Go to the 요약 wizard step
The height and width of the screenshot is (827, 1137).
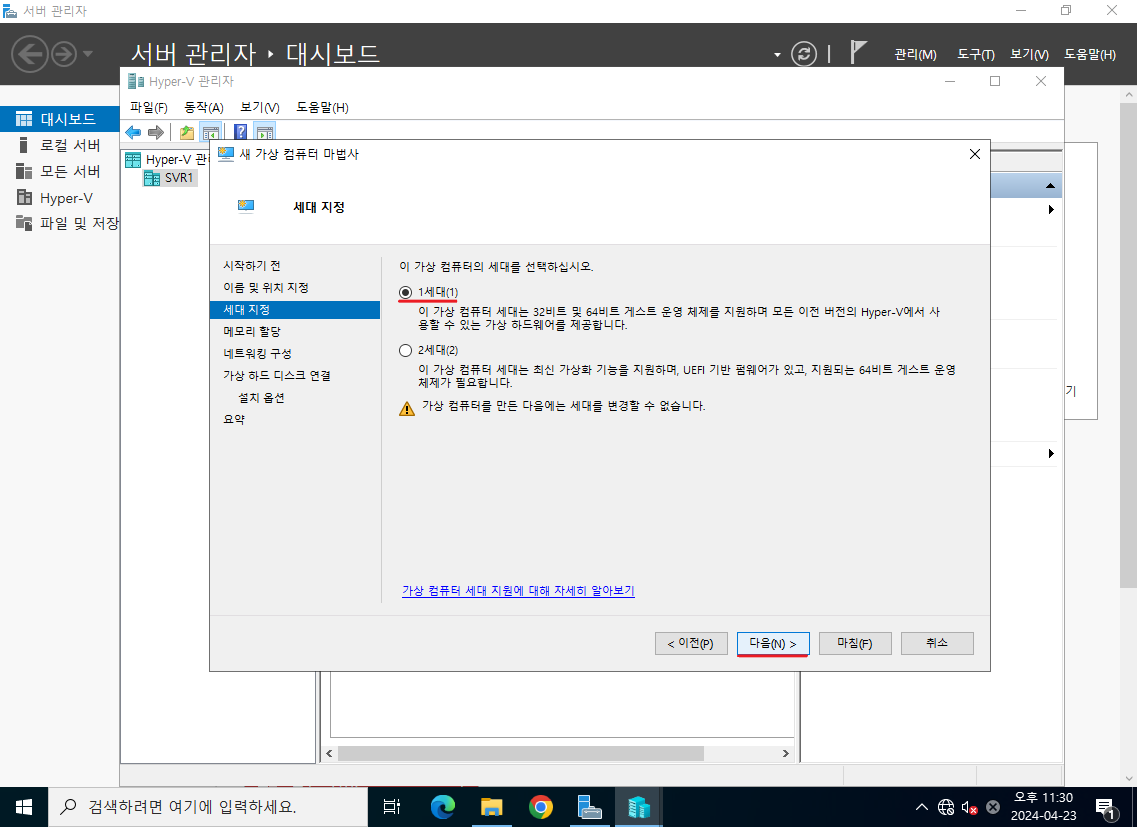pyautogui.click(x=234, y=419)
